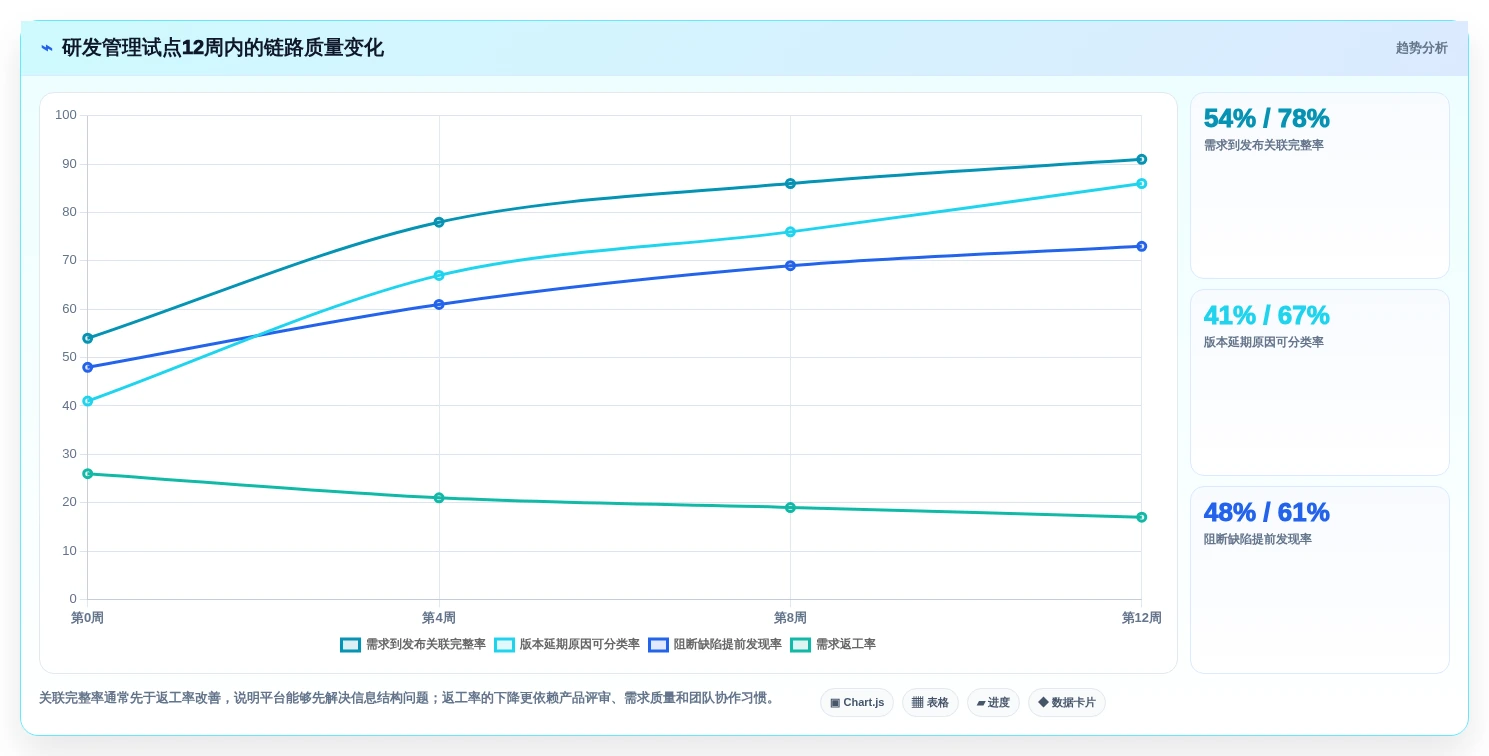
Task: Select the 数据卡片 tag chip
Action: [1067, 703]
